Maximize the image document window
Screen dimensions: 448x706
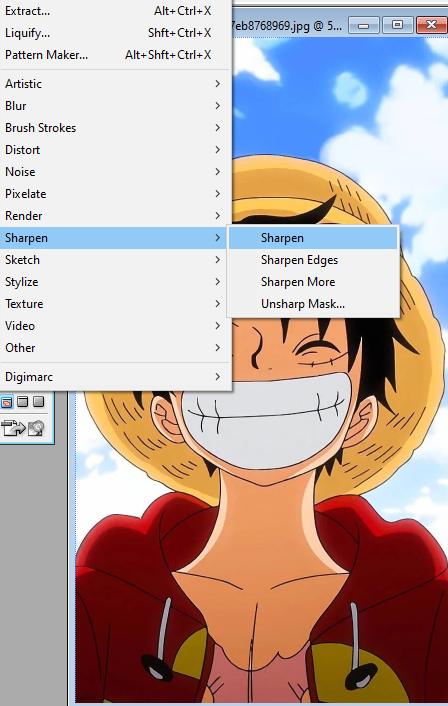point(397,25)
